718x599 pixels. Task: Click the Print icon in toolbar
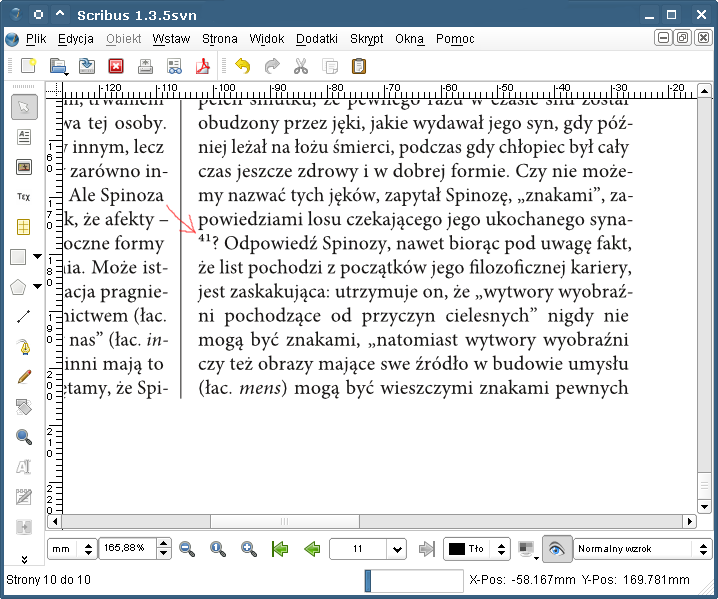pos(145,67)
